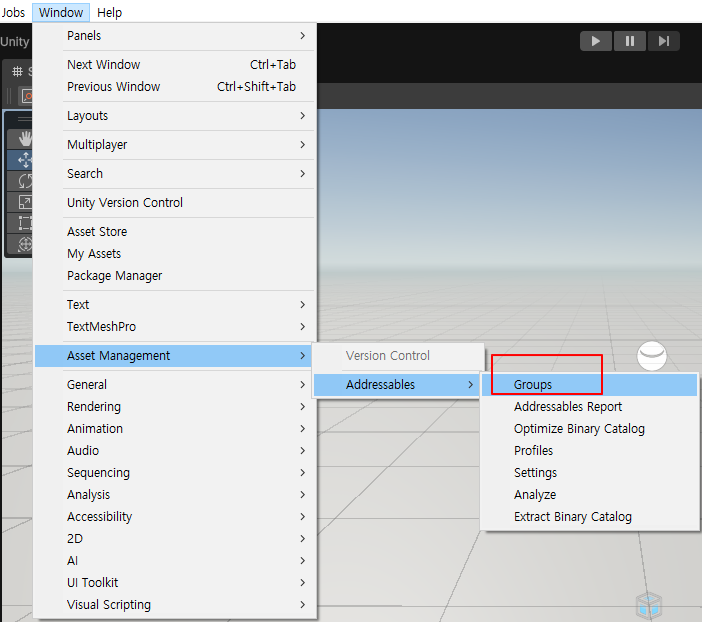Select the Move tool in scene toolbar
This screenshot has height=622, width=702.
22,160
